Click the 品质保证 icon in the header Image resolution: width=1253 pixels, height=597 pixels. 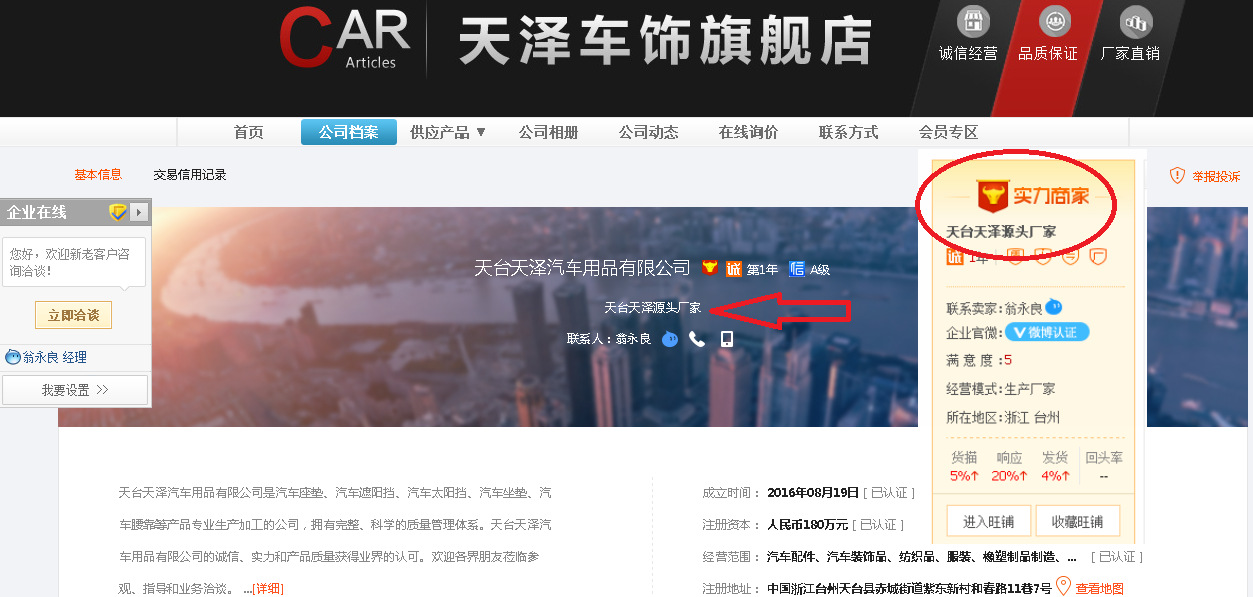click(1054, 21)
